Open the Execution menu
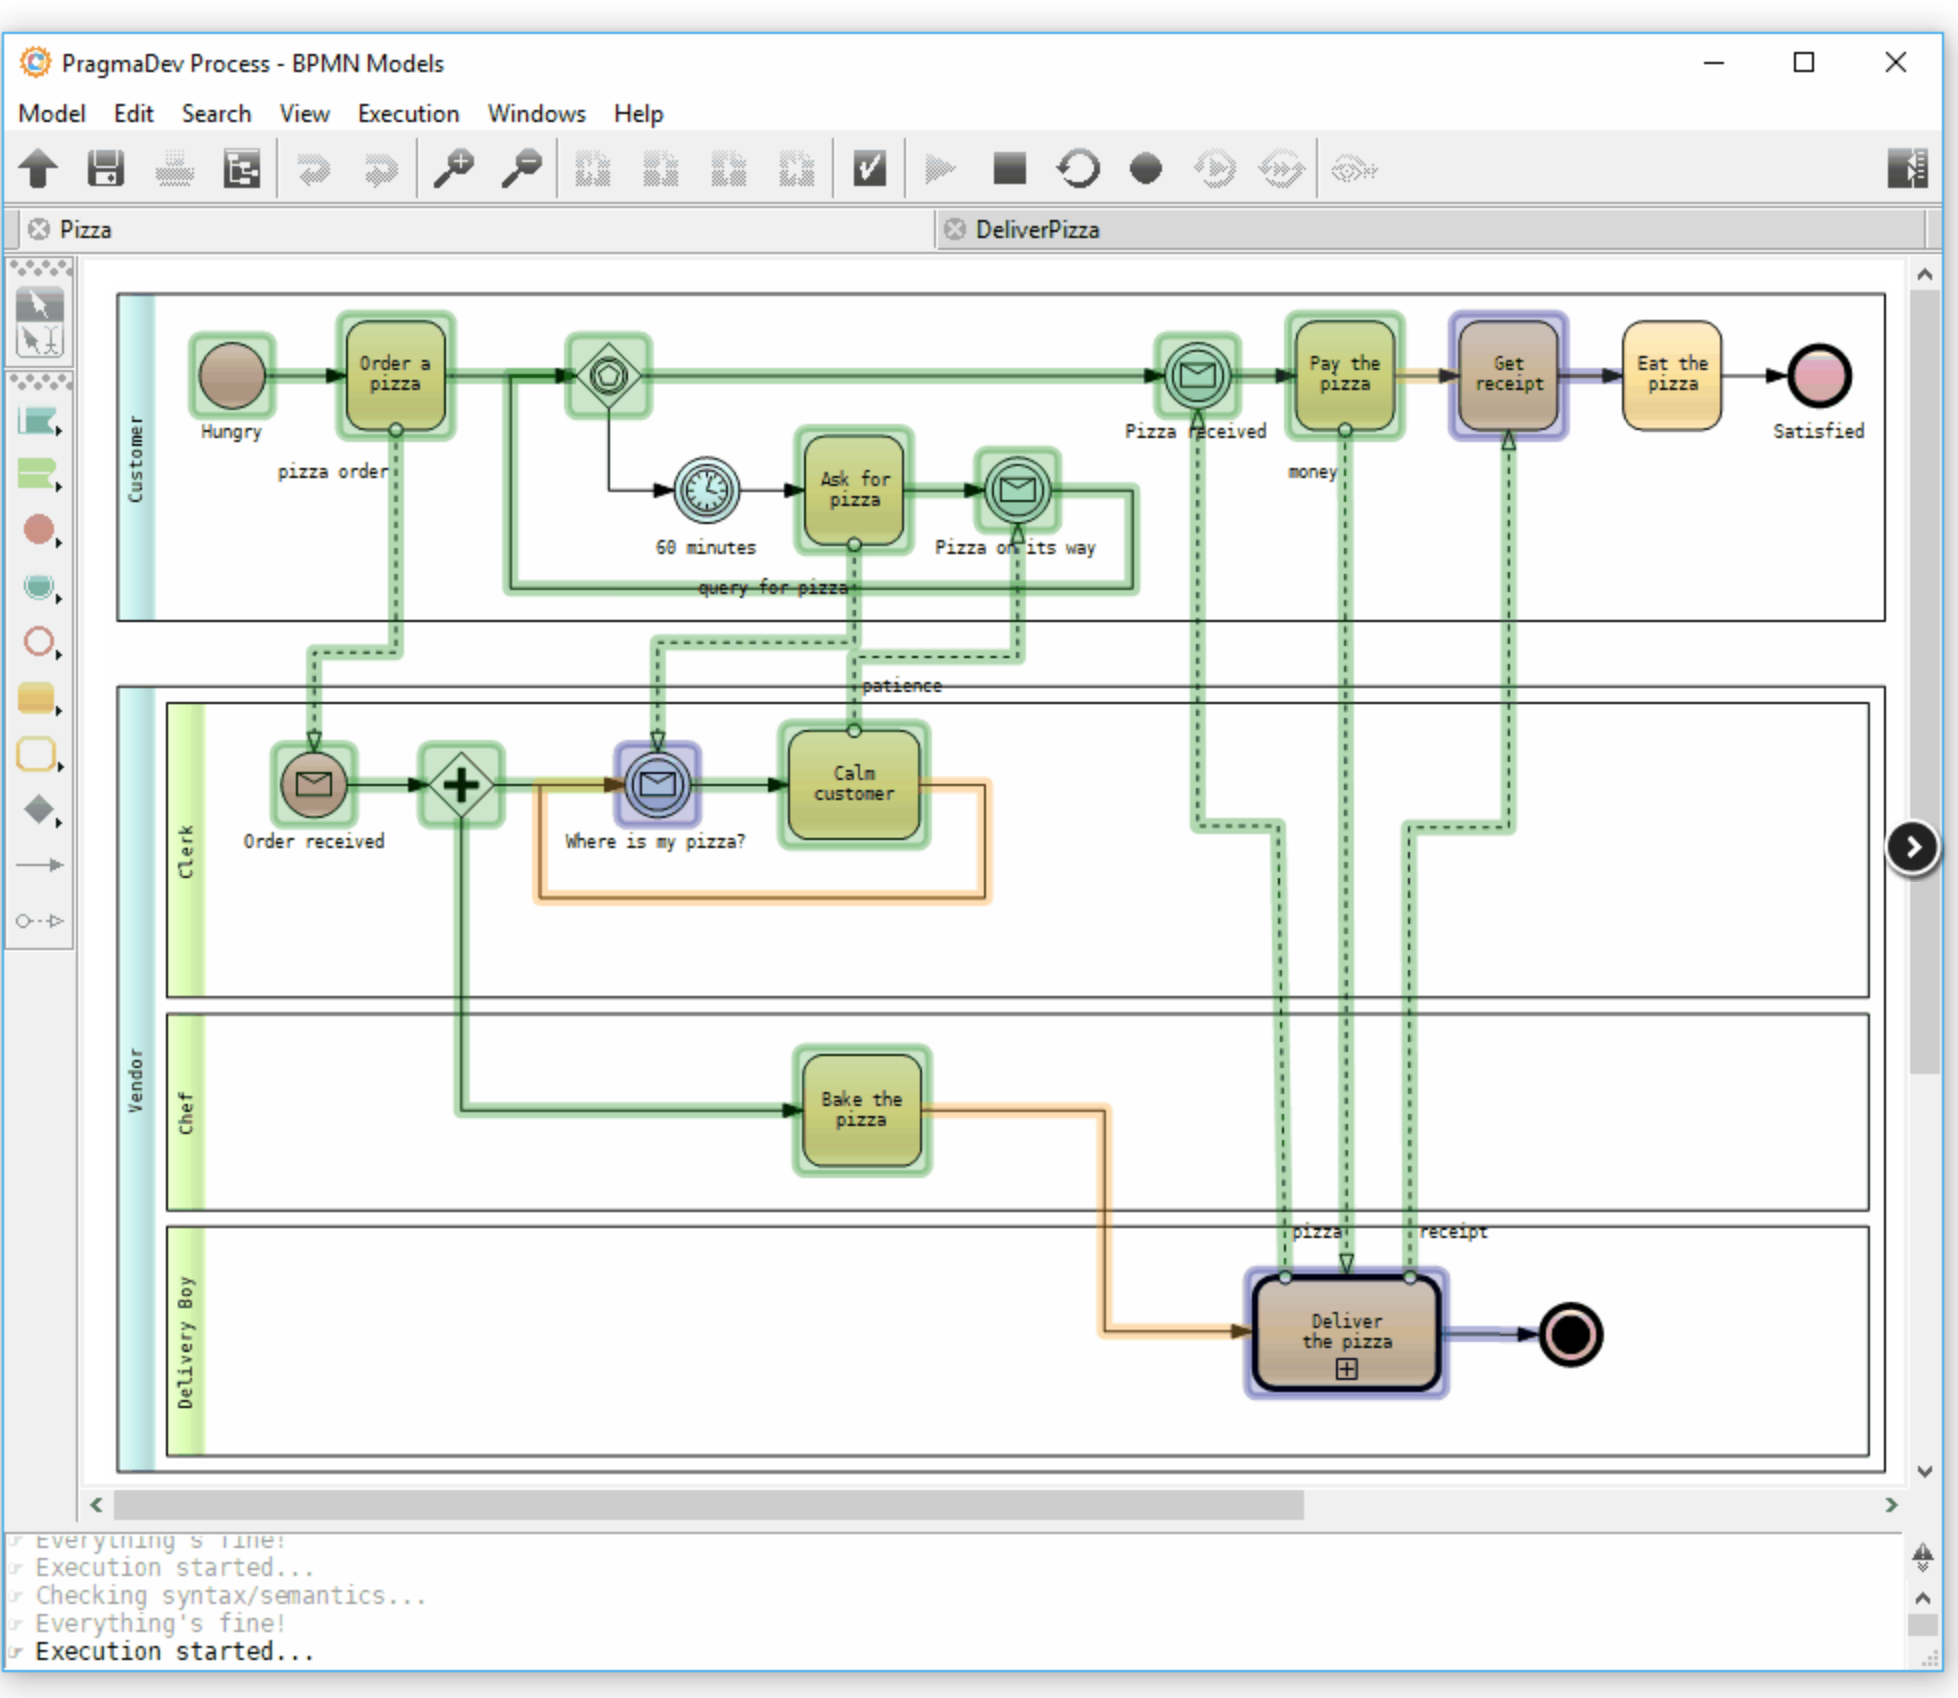The width and height of the screenshot is (1958, 1698). pos(408,114)
